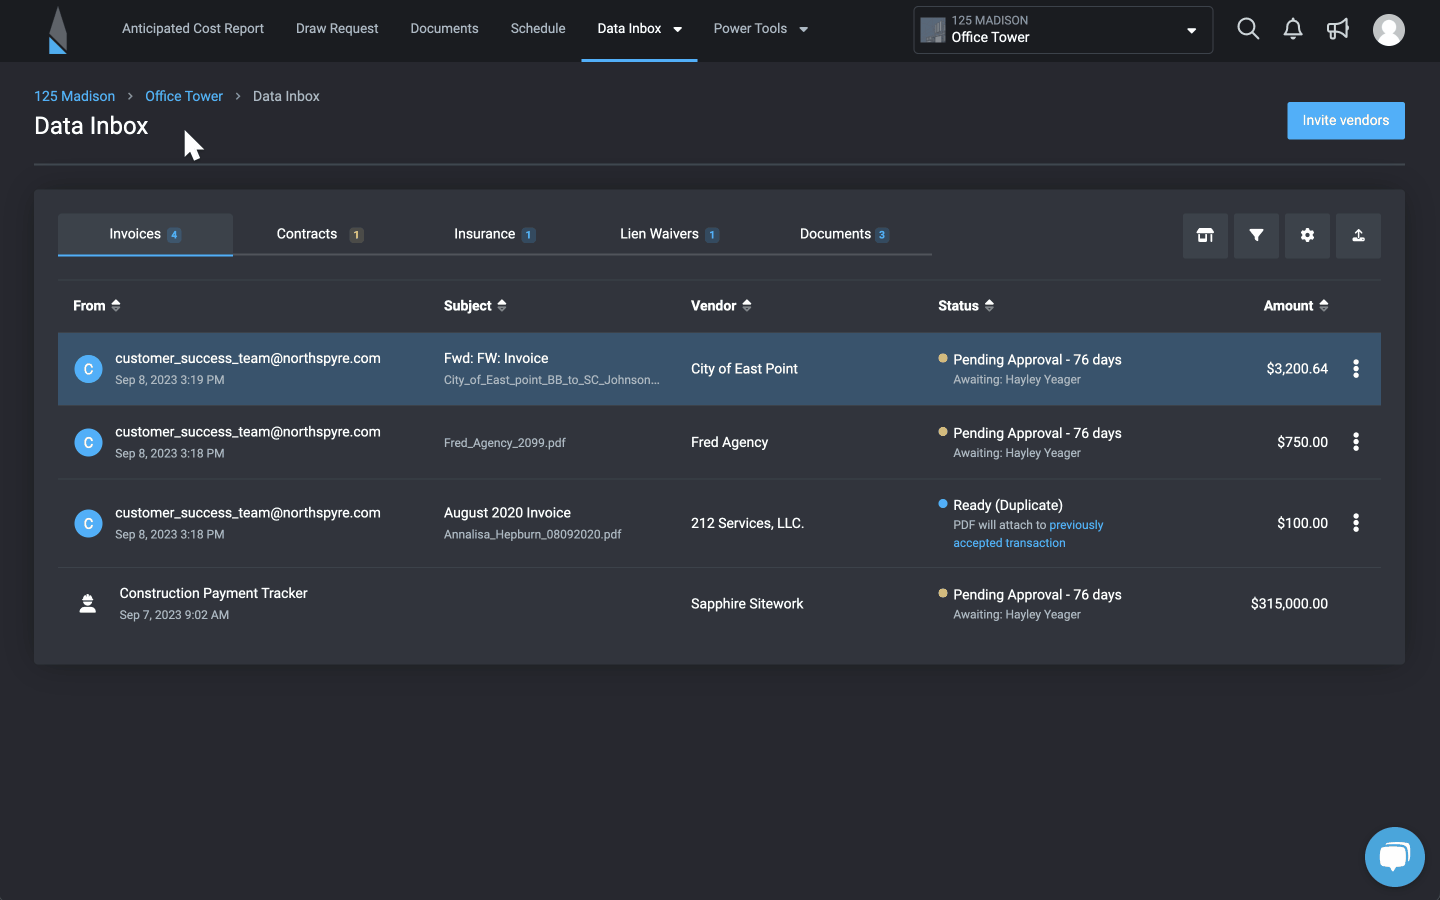Screen dimensions: 1440x900
Task: Go to the Schedule page
Action: point(538,29)
